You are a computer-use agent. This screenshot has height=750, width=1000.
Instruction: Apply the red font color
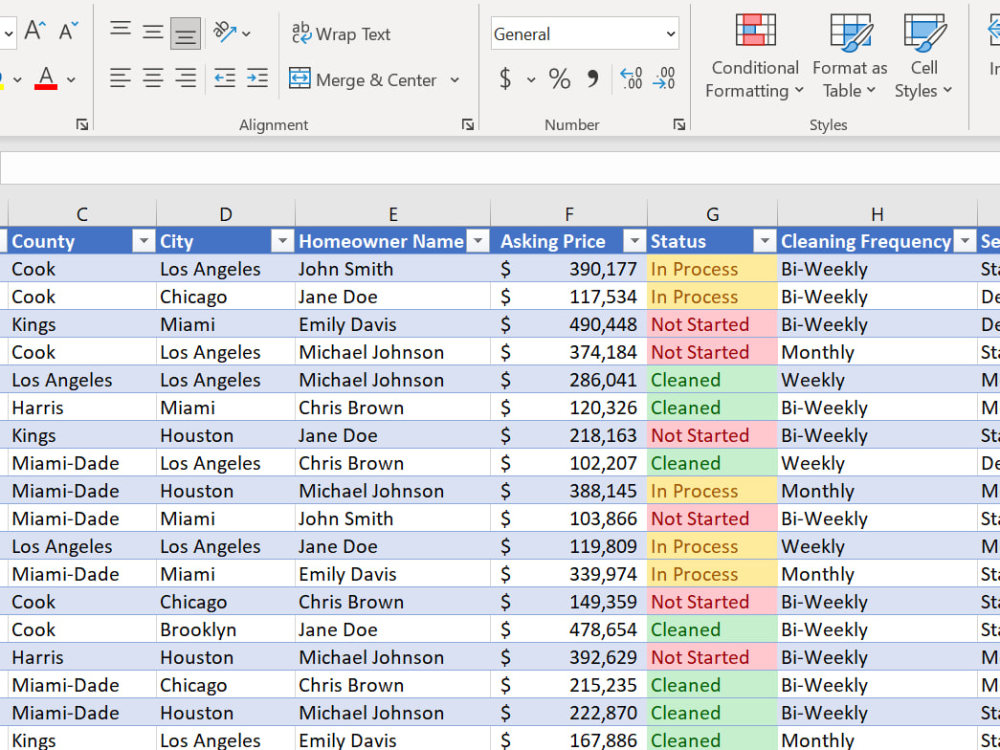pos(46,78)
